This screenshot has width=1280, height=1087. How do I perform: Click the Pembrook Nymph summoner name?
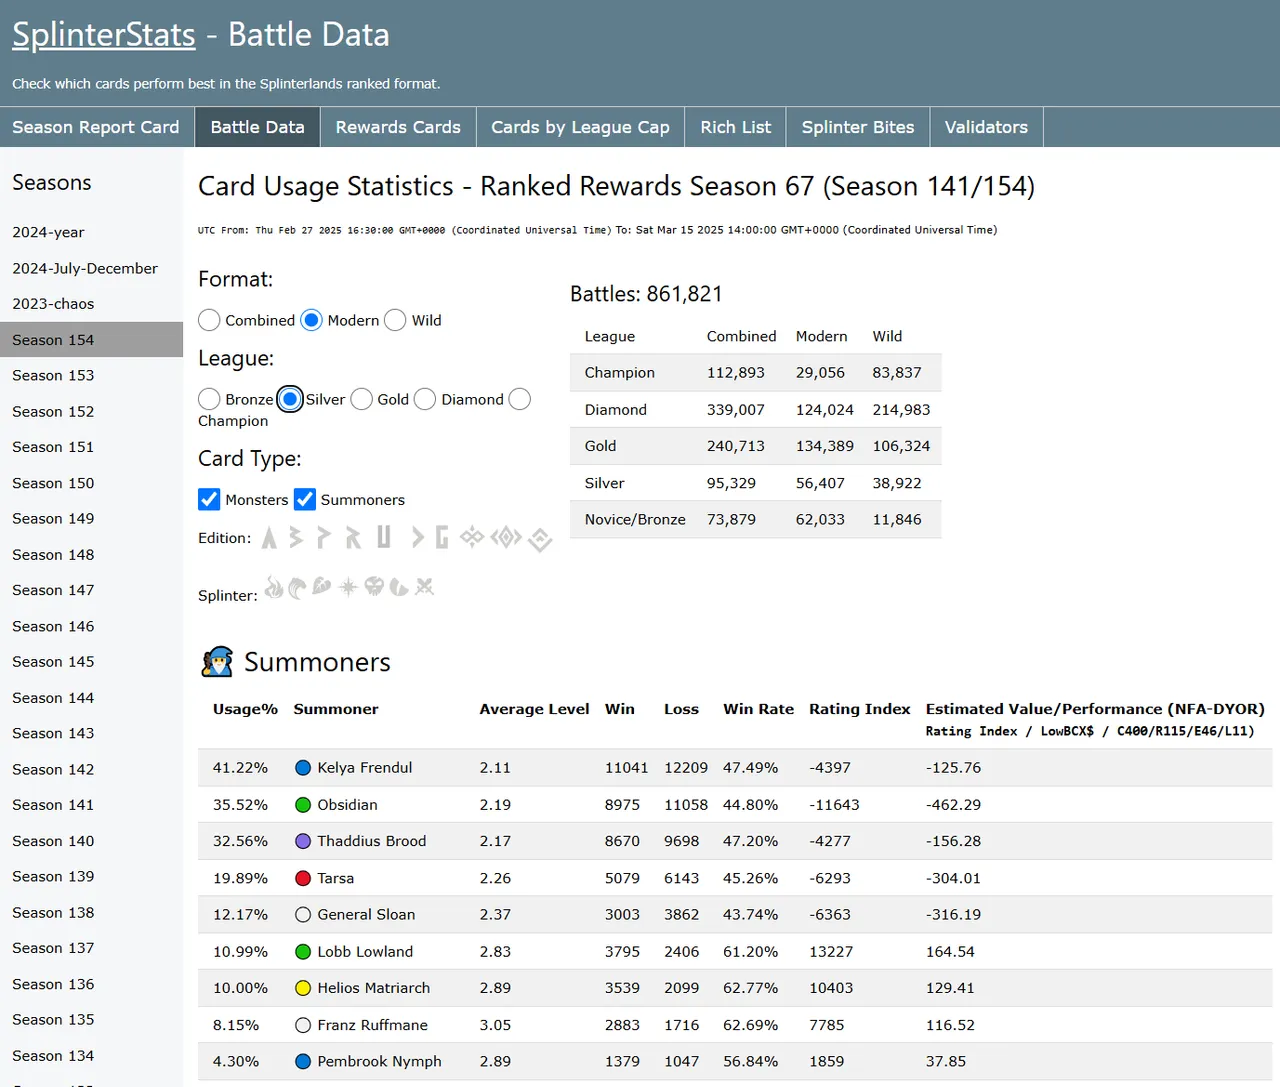coord(379,1061)
